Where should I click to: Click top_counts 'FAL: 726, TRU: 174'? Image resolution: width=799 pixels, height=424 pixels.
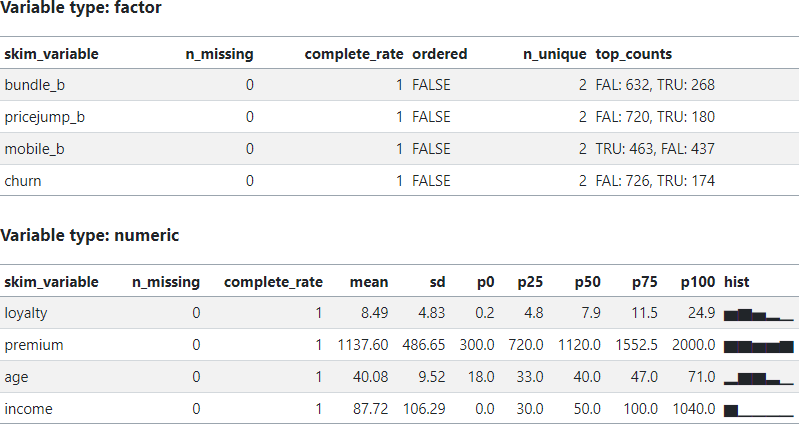[655, 181]
